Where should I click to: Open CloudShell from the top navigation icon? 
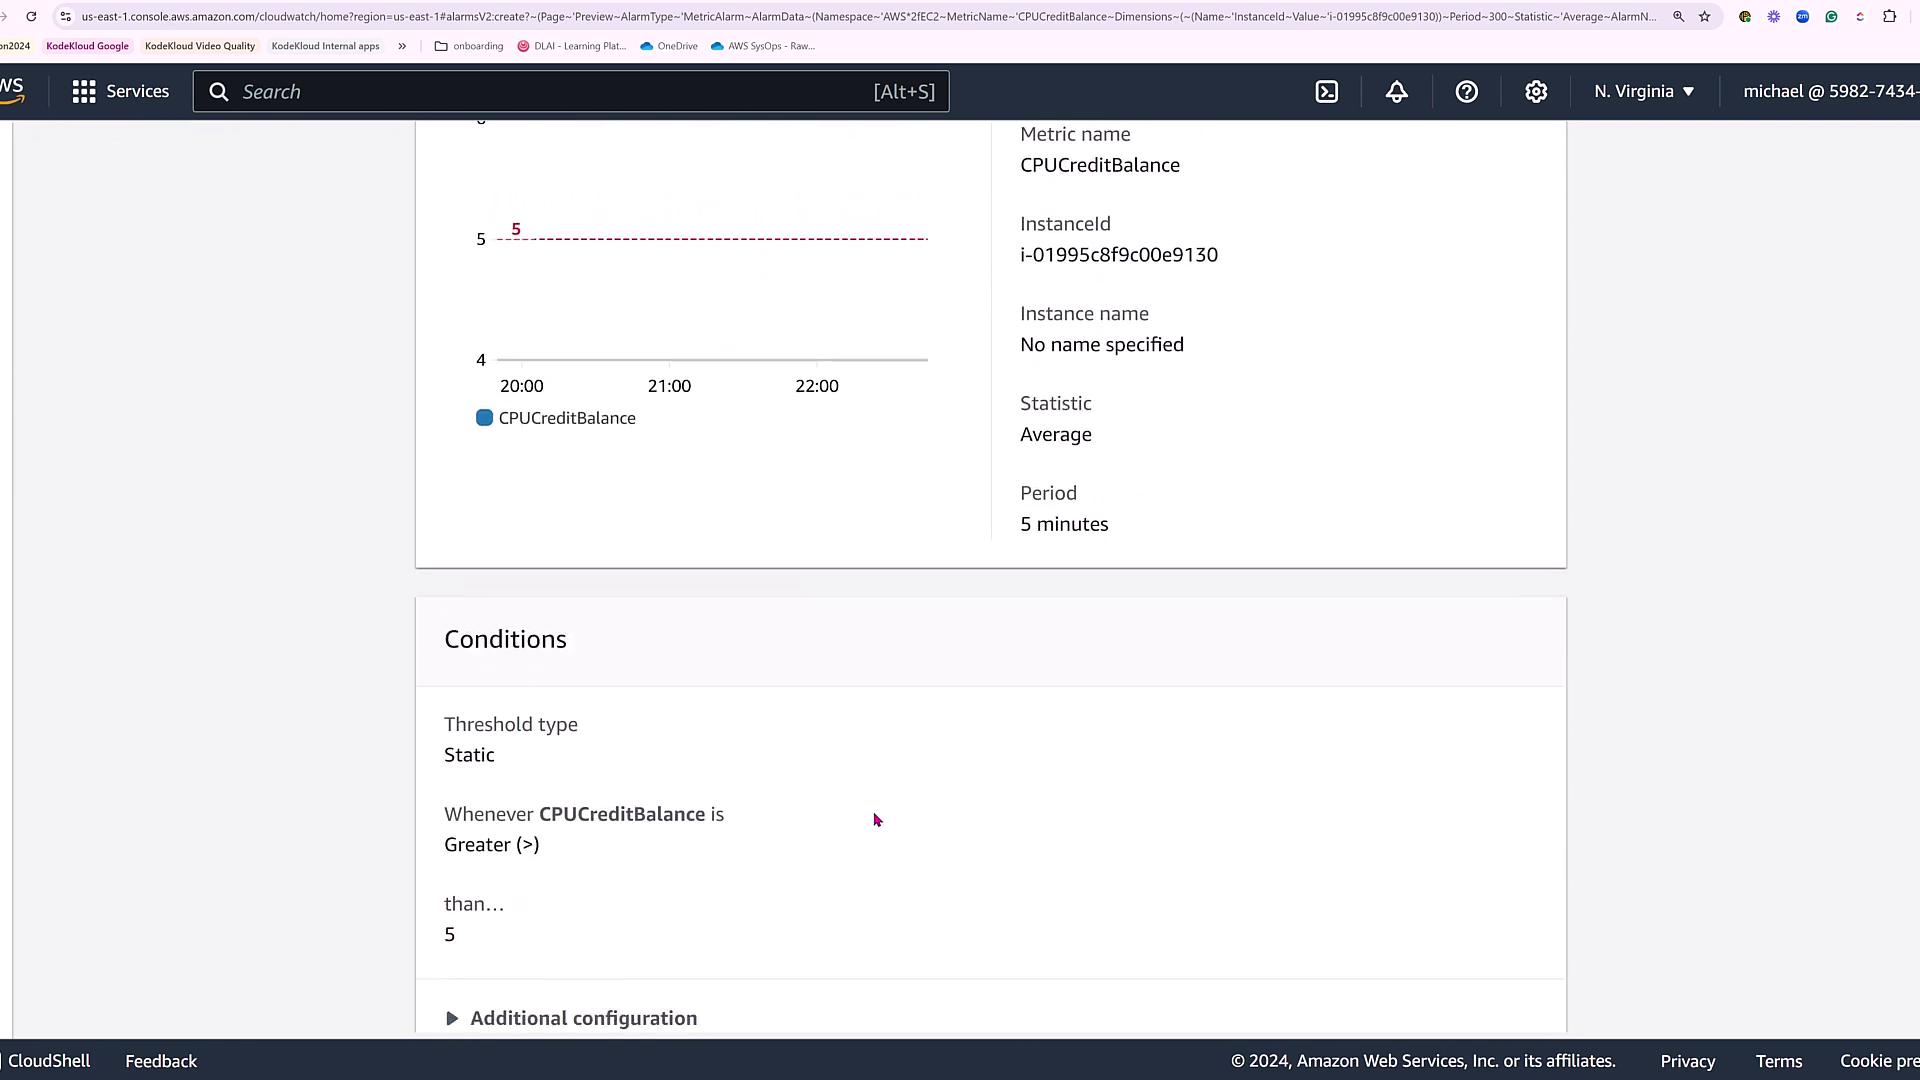tap(1327, 92)
